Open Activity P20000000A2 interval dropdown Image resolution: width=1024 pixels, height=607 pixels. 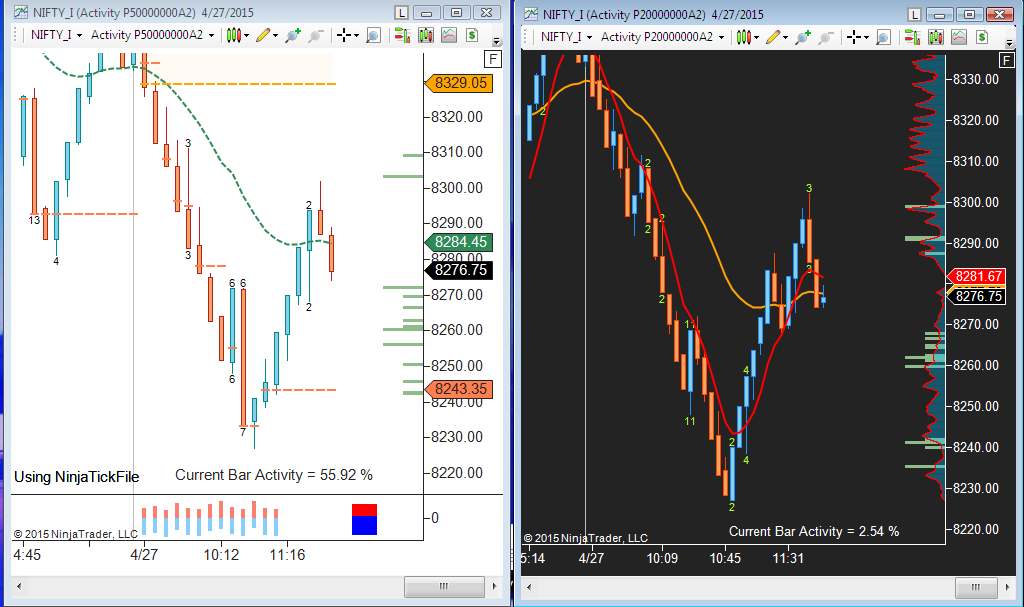tap(663, 37)
